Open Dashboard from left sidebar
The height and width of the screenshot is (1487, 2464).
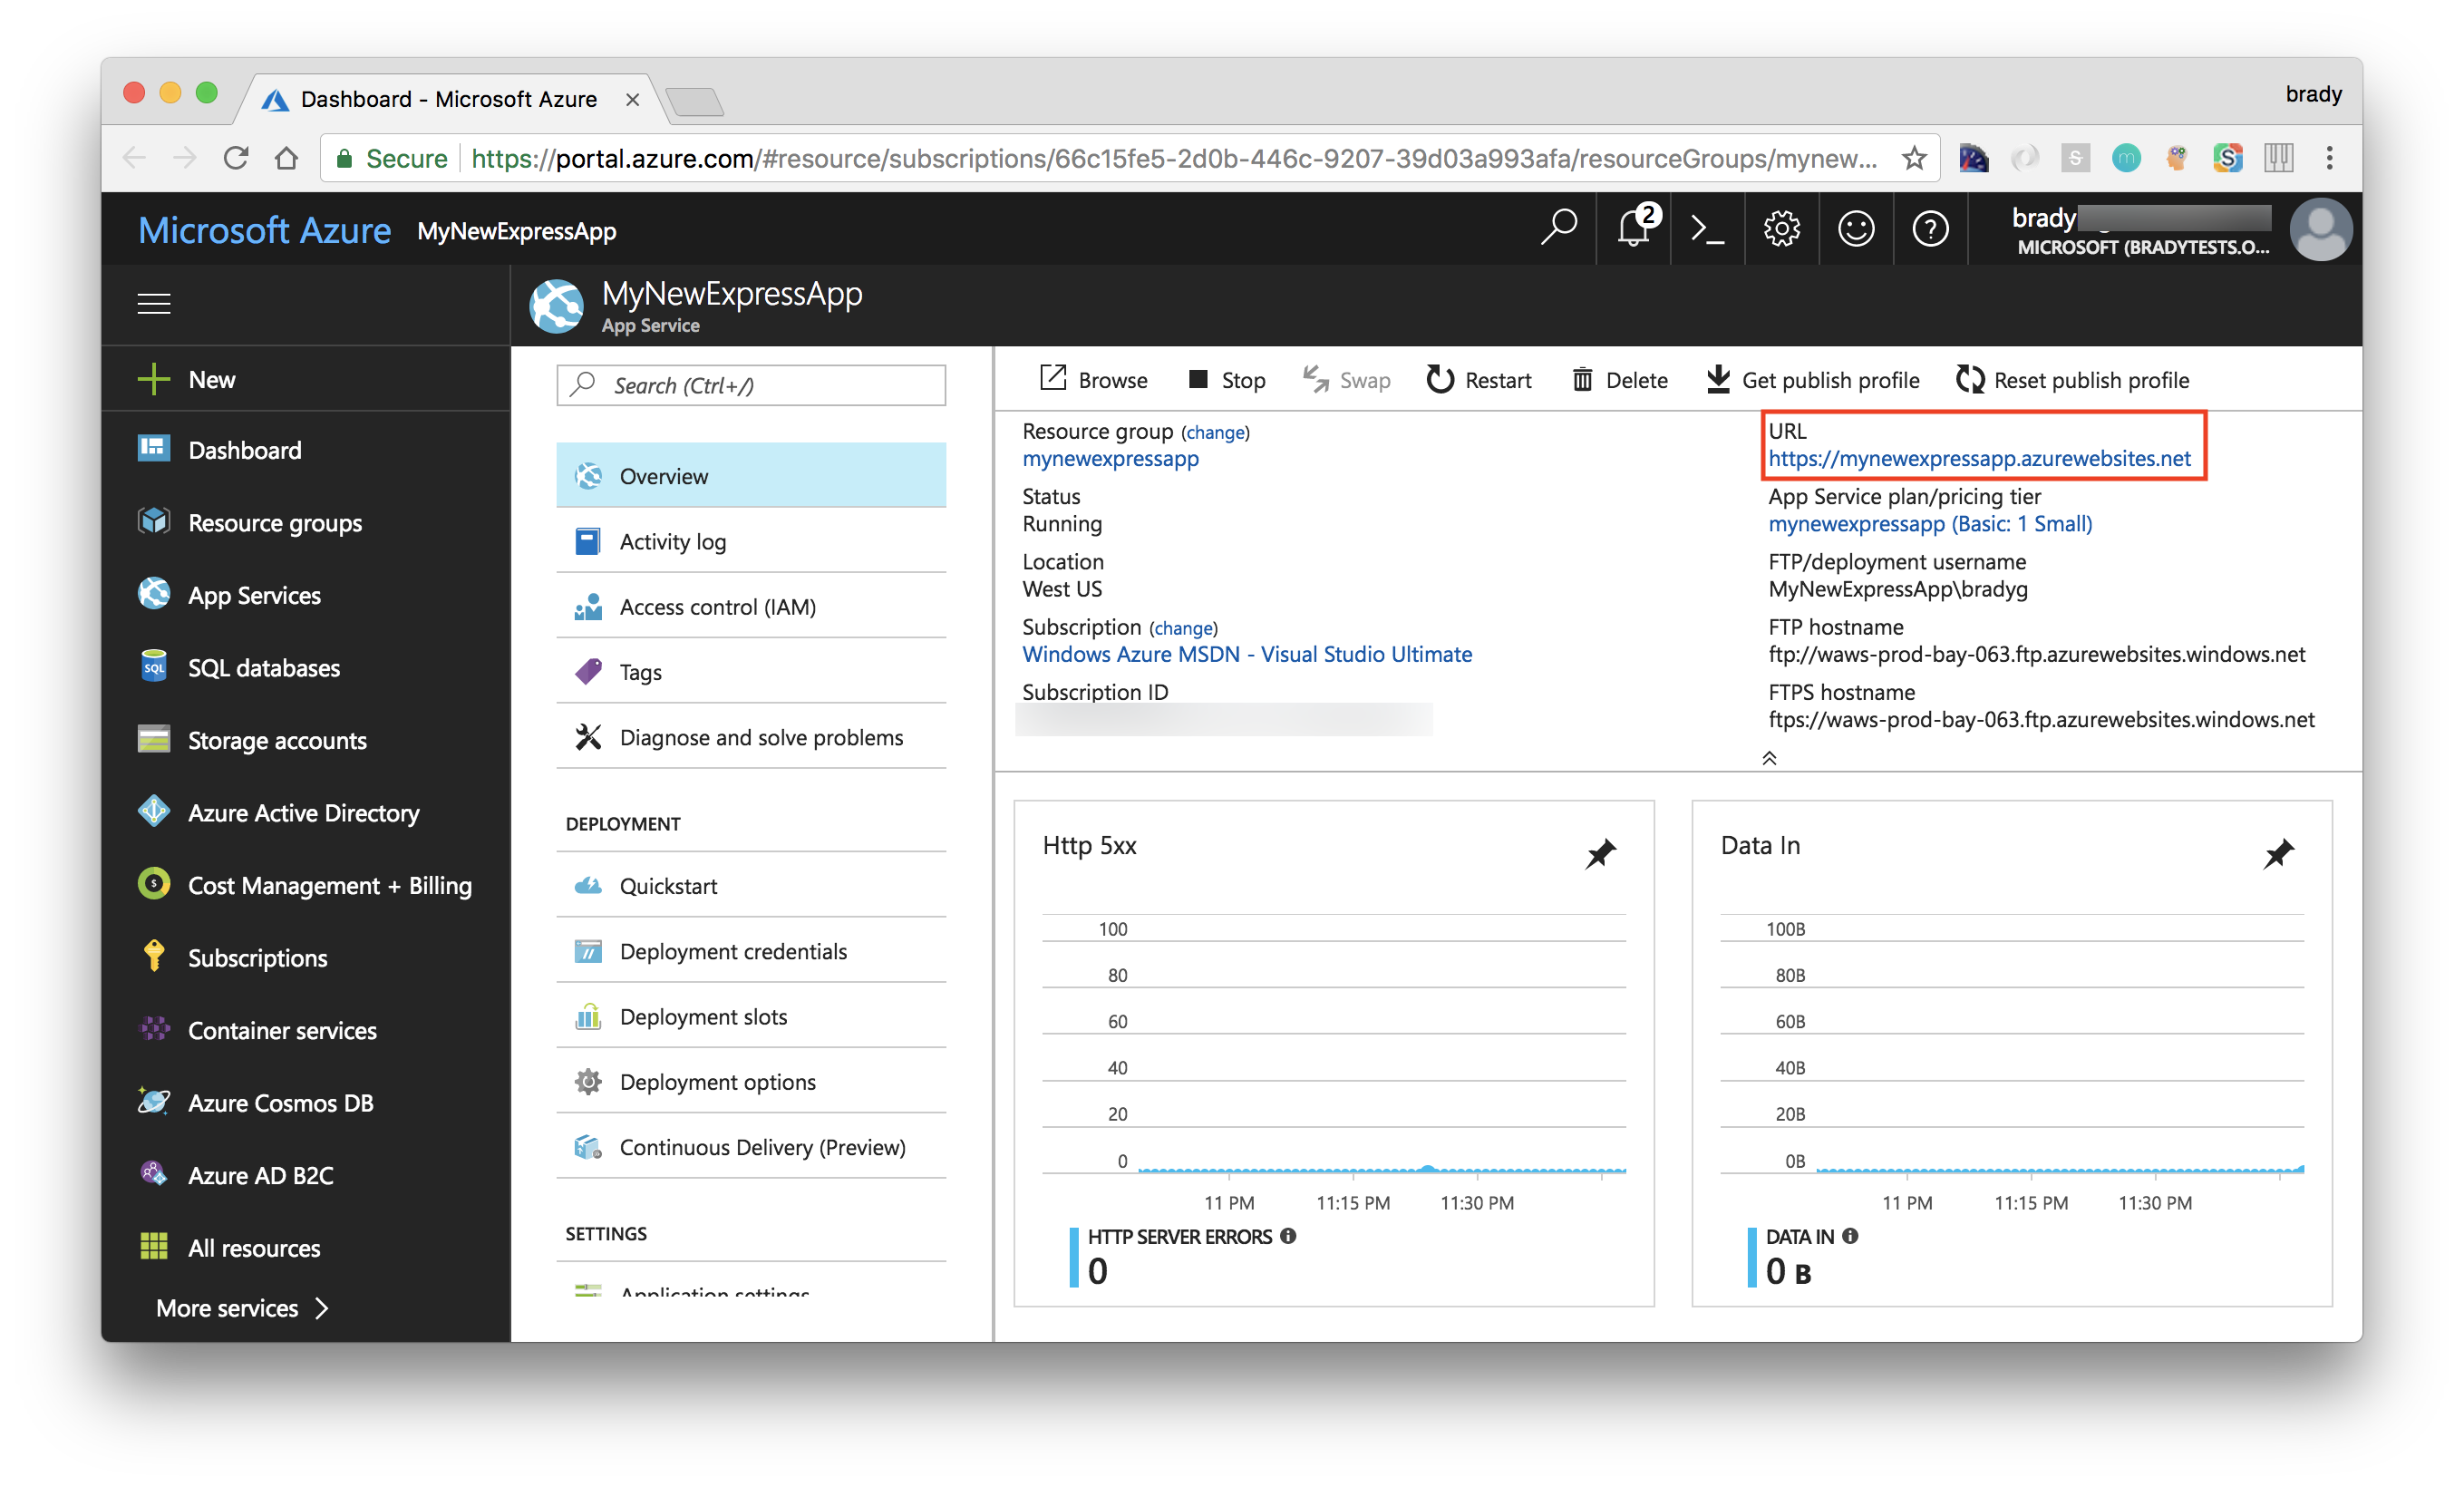(306, 450)
